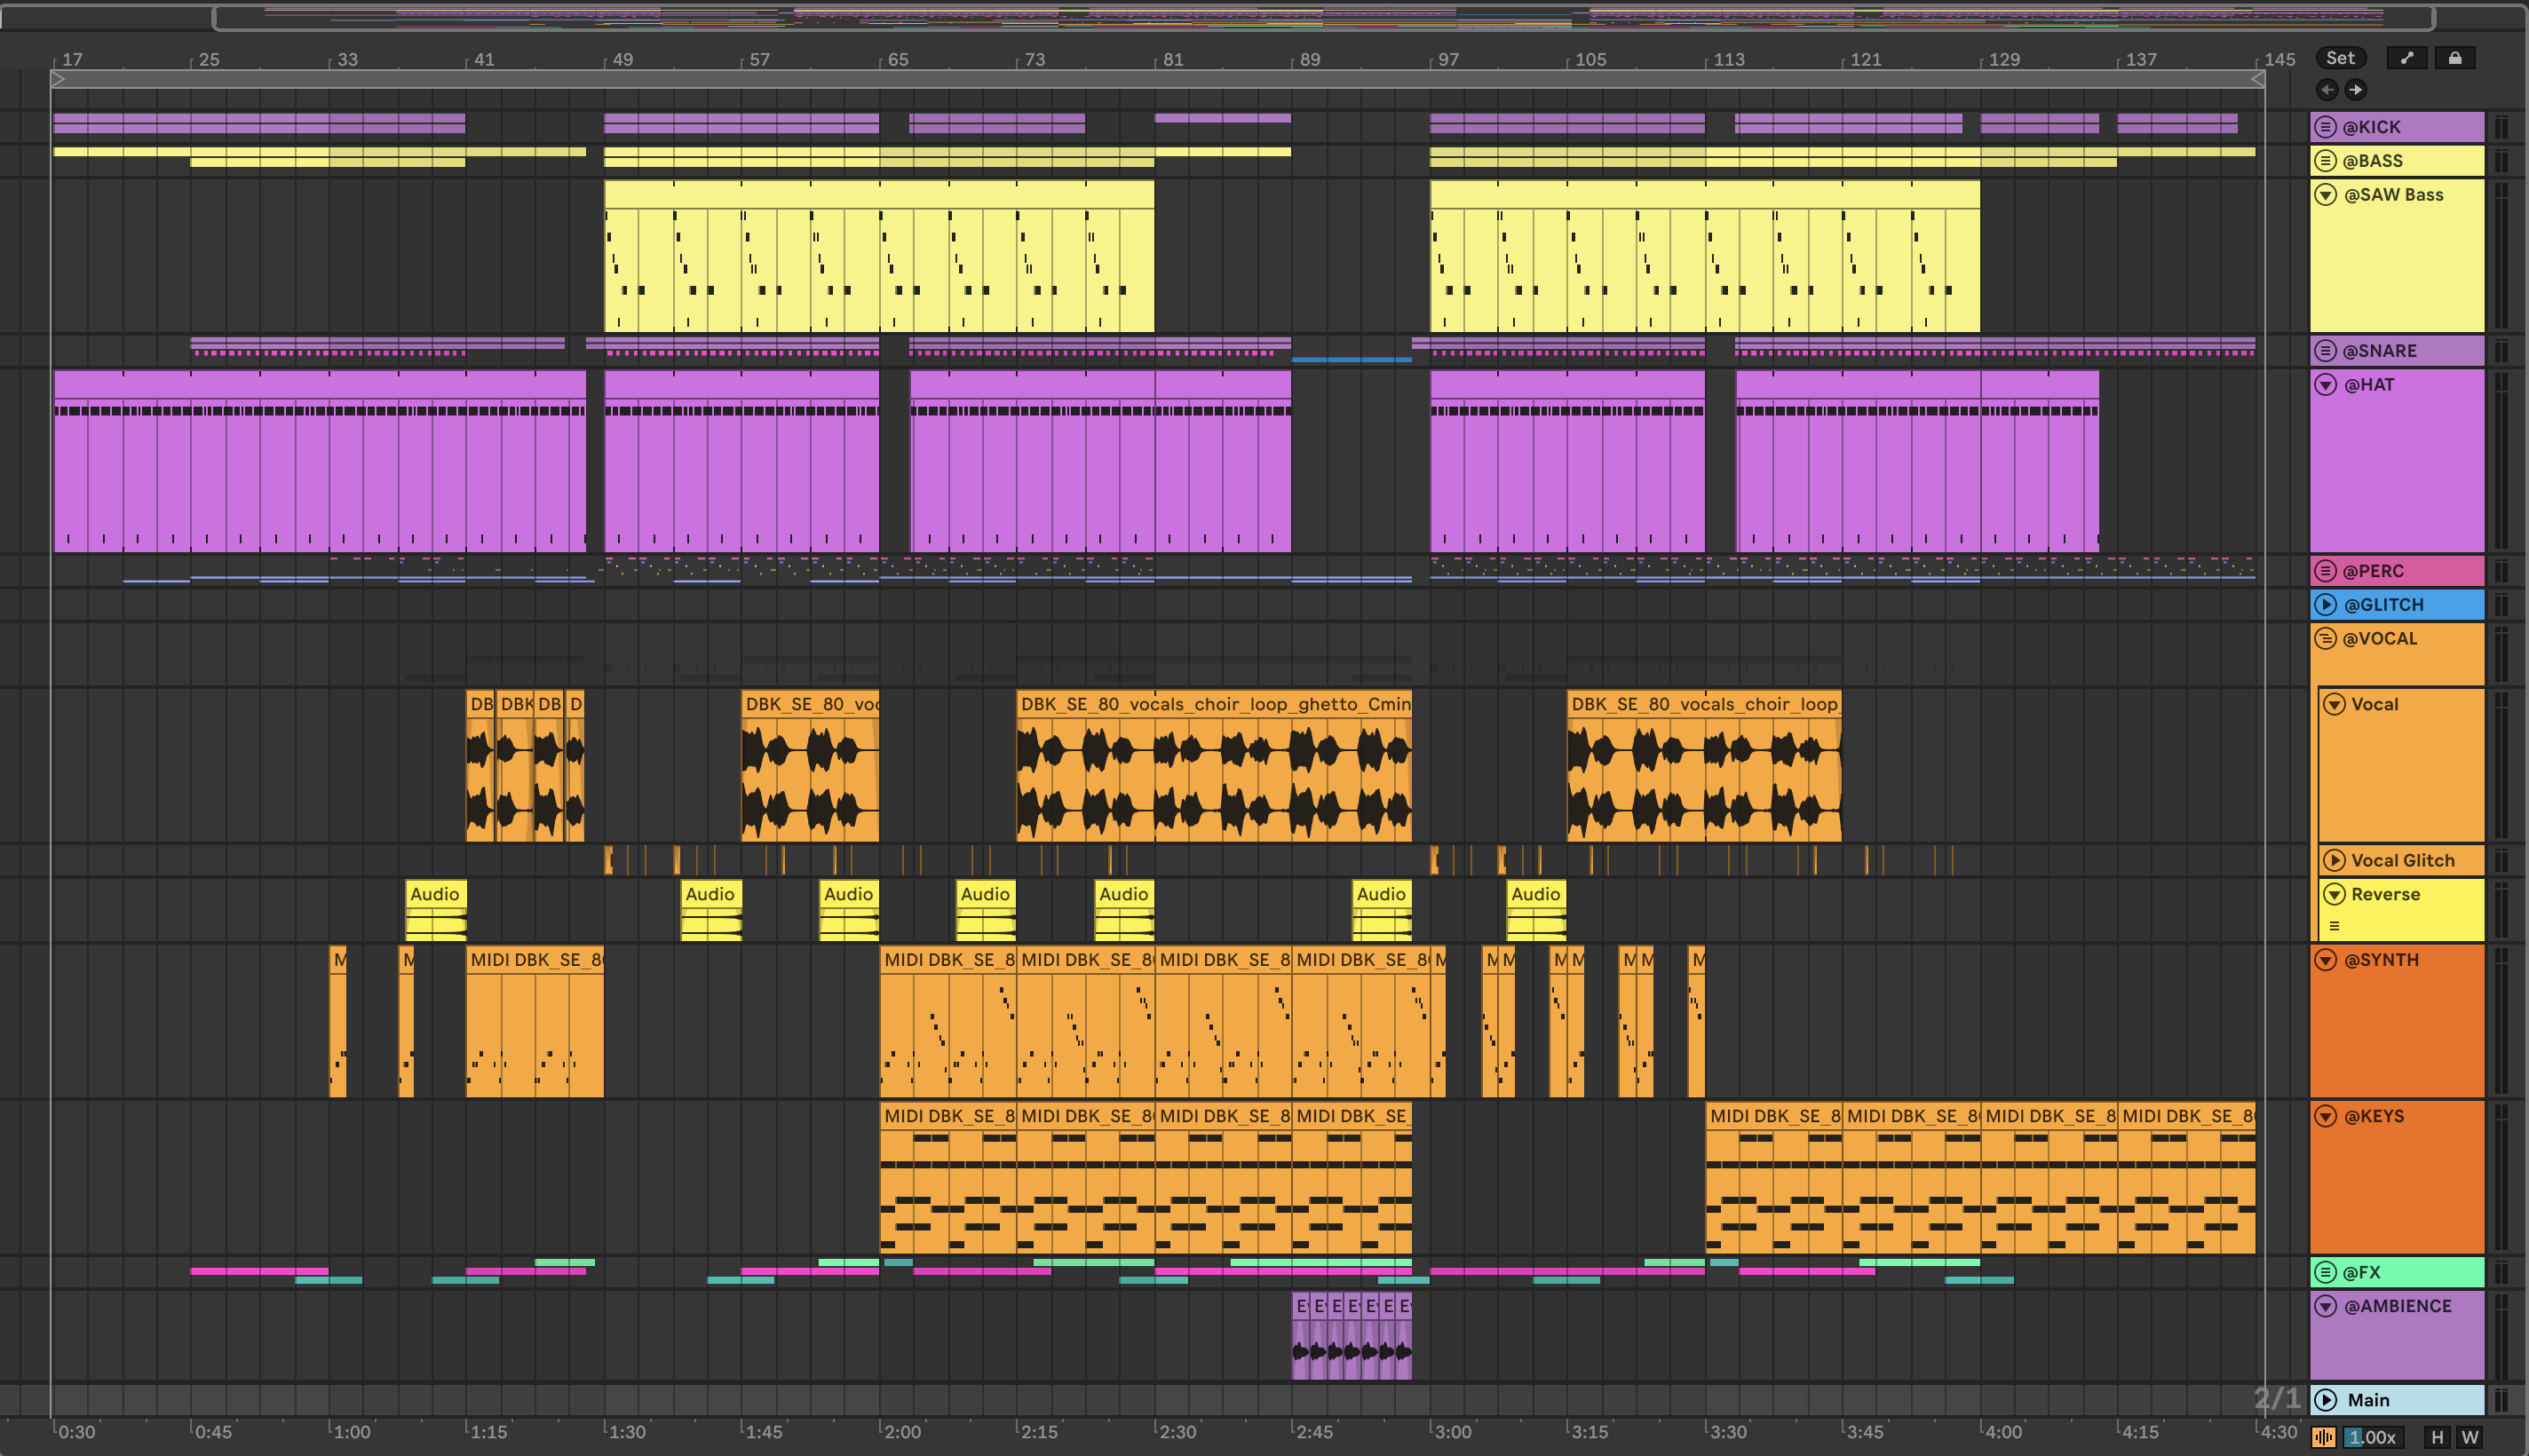2529x1456 pixels.
Task: Fold the @KICK group track icon
Action: [2326, 127]
